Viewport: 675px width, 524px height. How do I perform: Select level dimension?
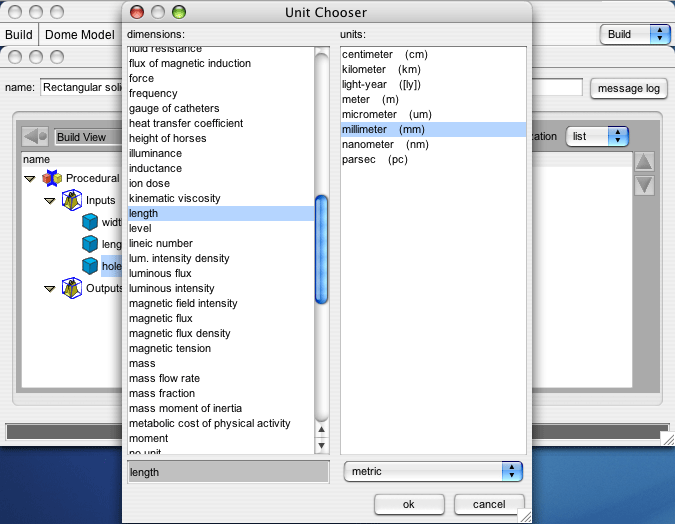pyautogui.click(x=221, y=229)
